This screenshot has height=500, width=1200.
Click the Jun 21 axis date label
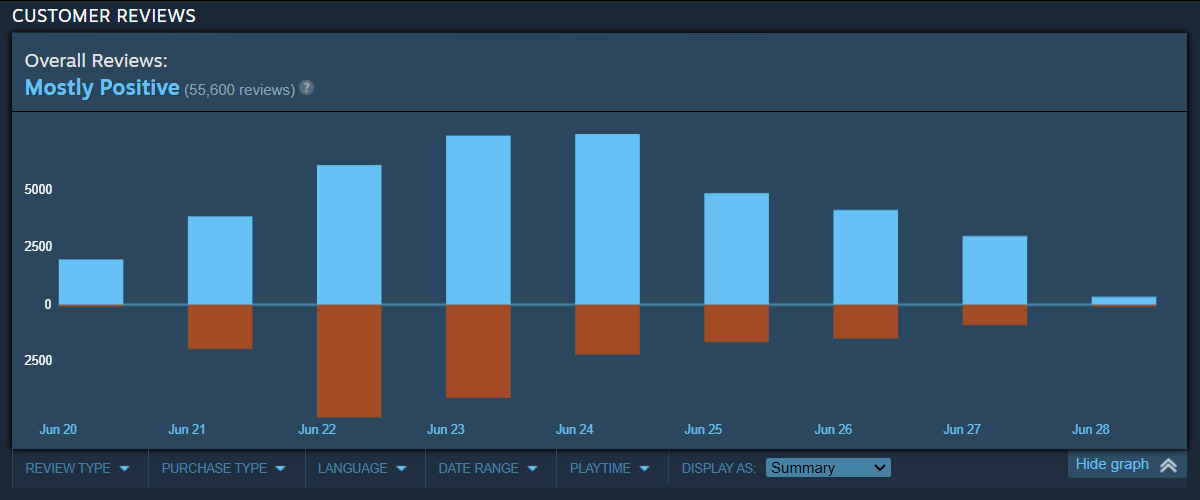click(187, 430)
